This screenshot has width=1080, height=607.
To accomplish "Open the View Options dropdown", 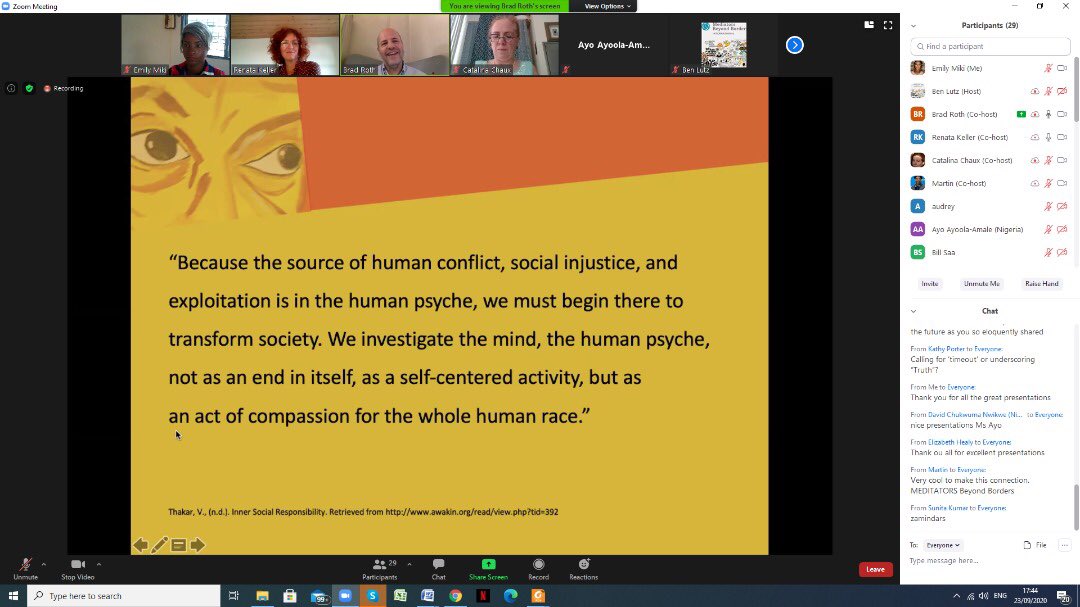I will (607, 6).
